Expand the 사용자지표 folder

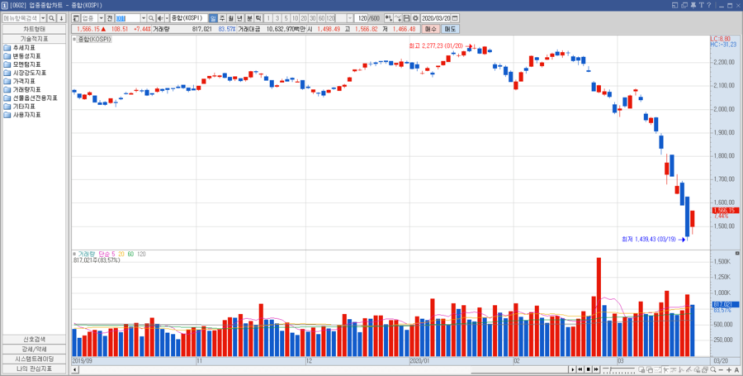pyautogui.click(x=22, y=115)
